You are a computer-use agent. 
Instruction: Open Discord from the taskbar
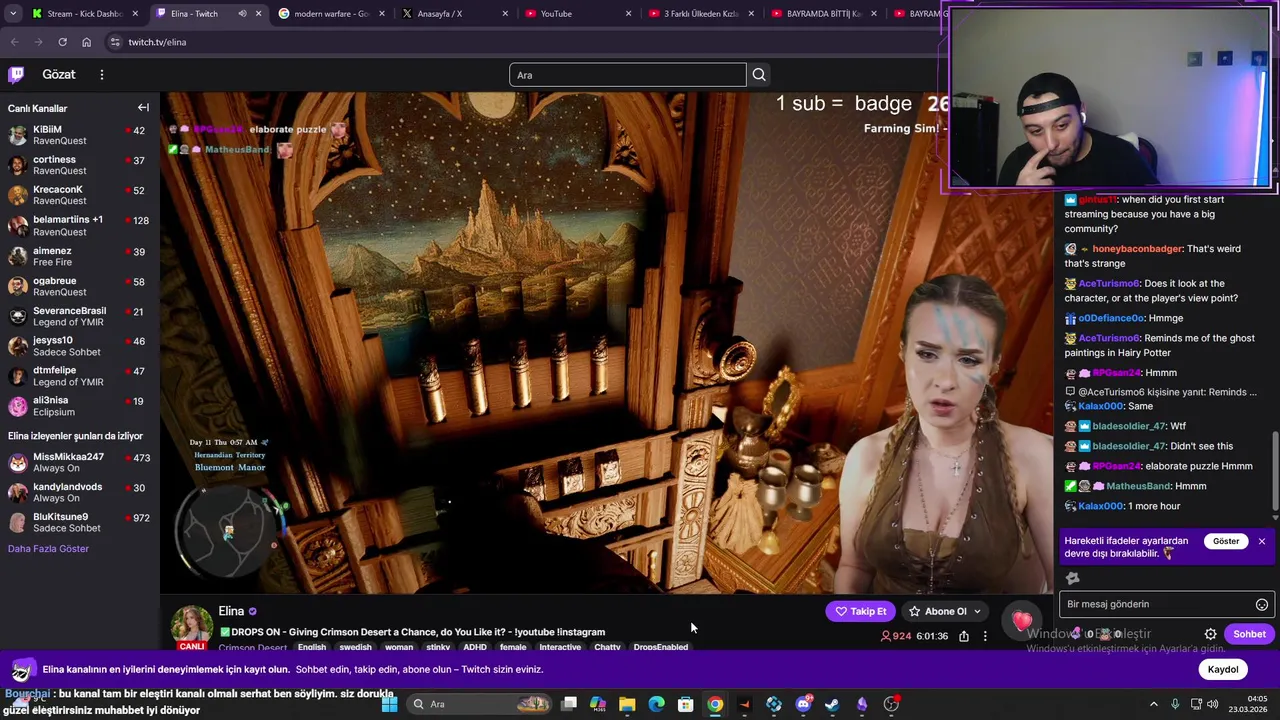[x=803, y=704]
